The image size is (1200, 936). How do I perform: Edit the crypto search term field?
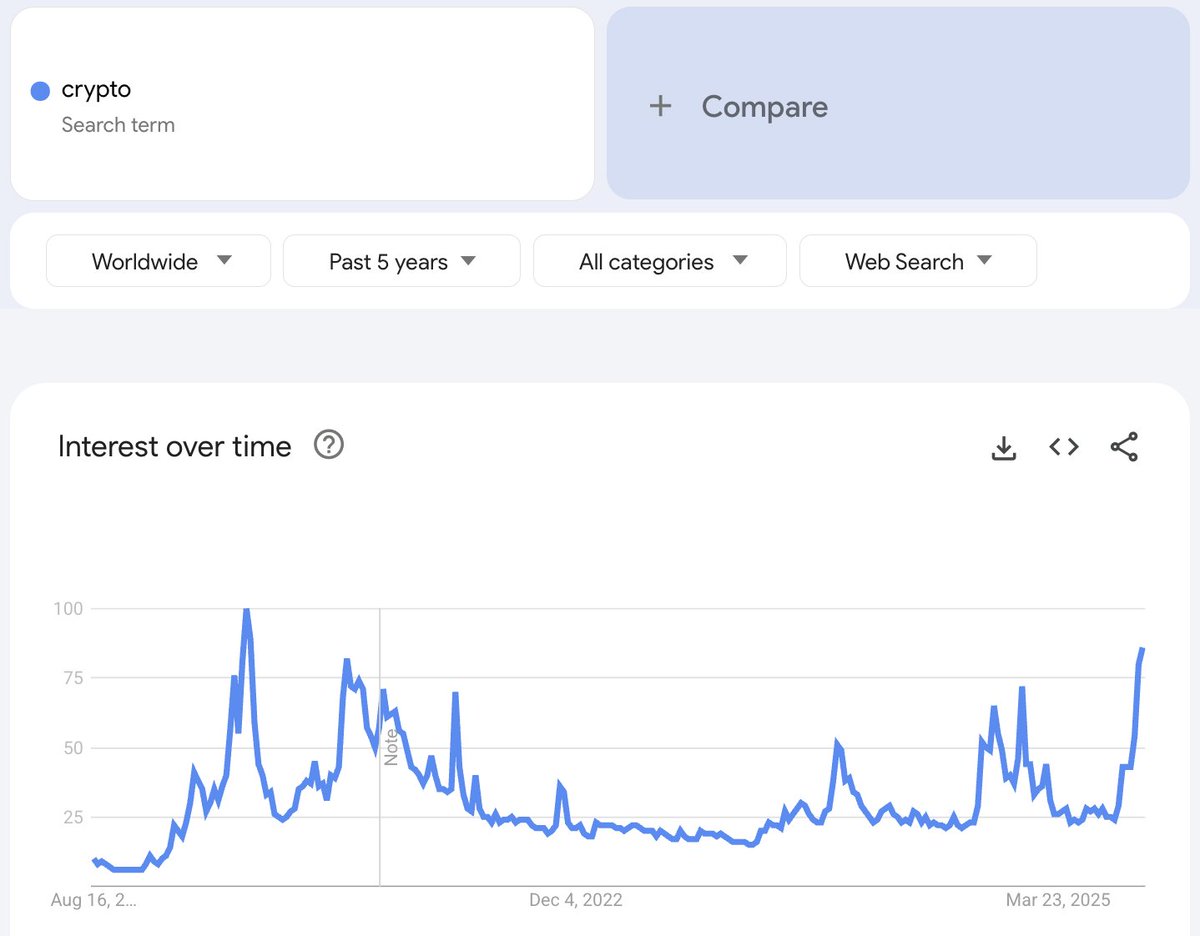click(x=302, y=104)
